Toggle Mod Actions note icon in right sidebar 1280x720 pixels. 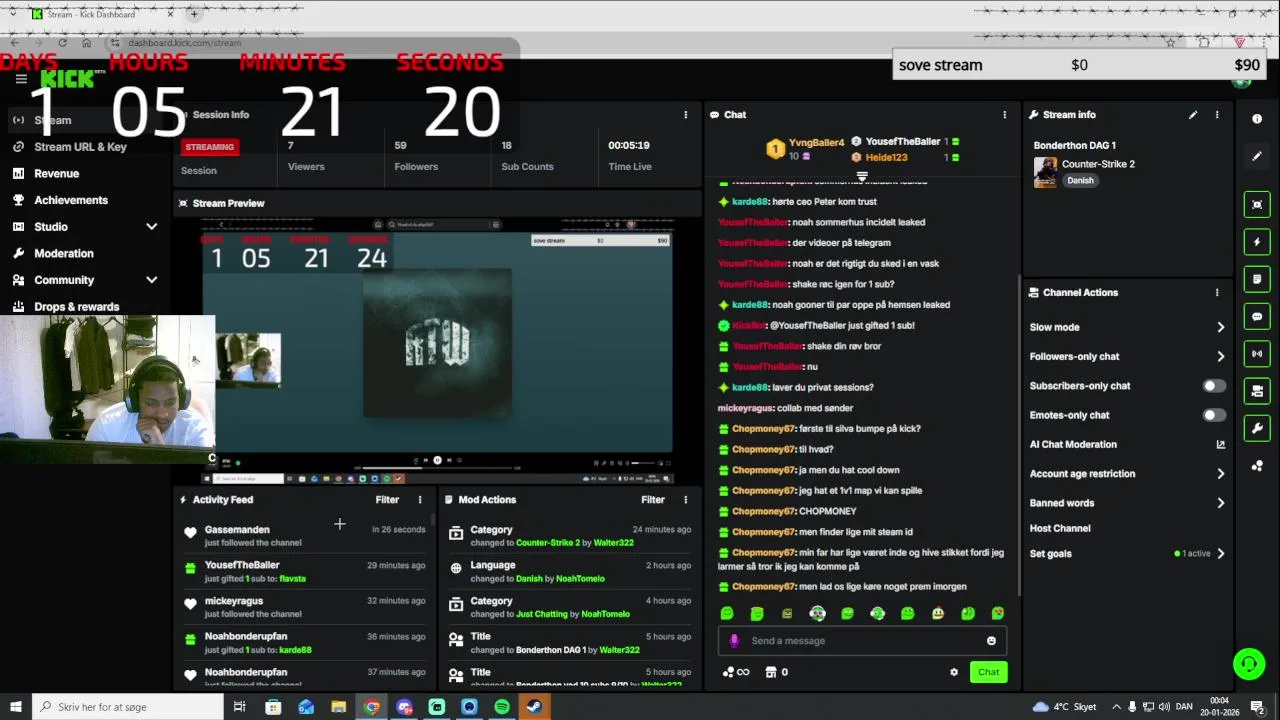click(x=1257, y=279)
